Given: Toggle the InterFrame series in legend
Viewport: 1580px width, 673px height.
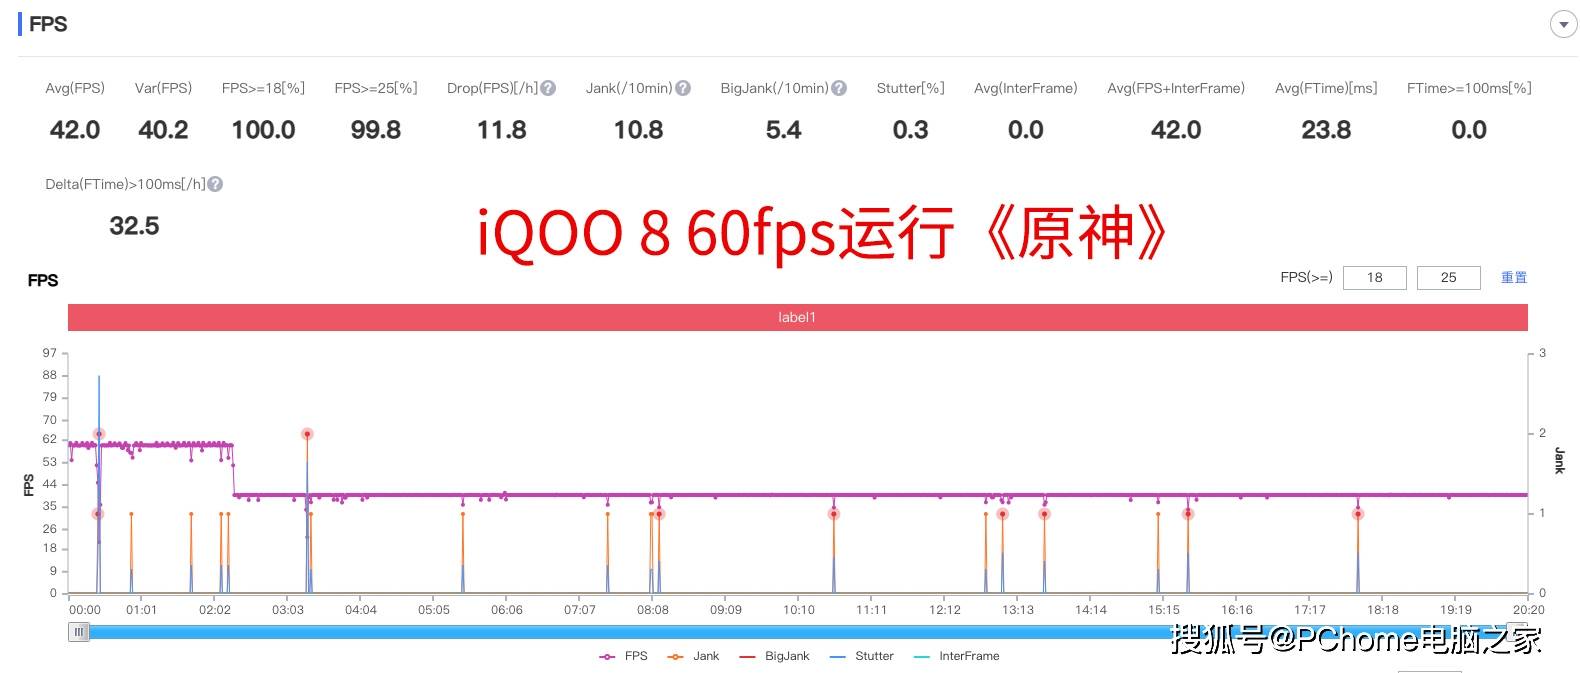Looking at the screenshot, I should tap(956, 656).
